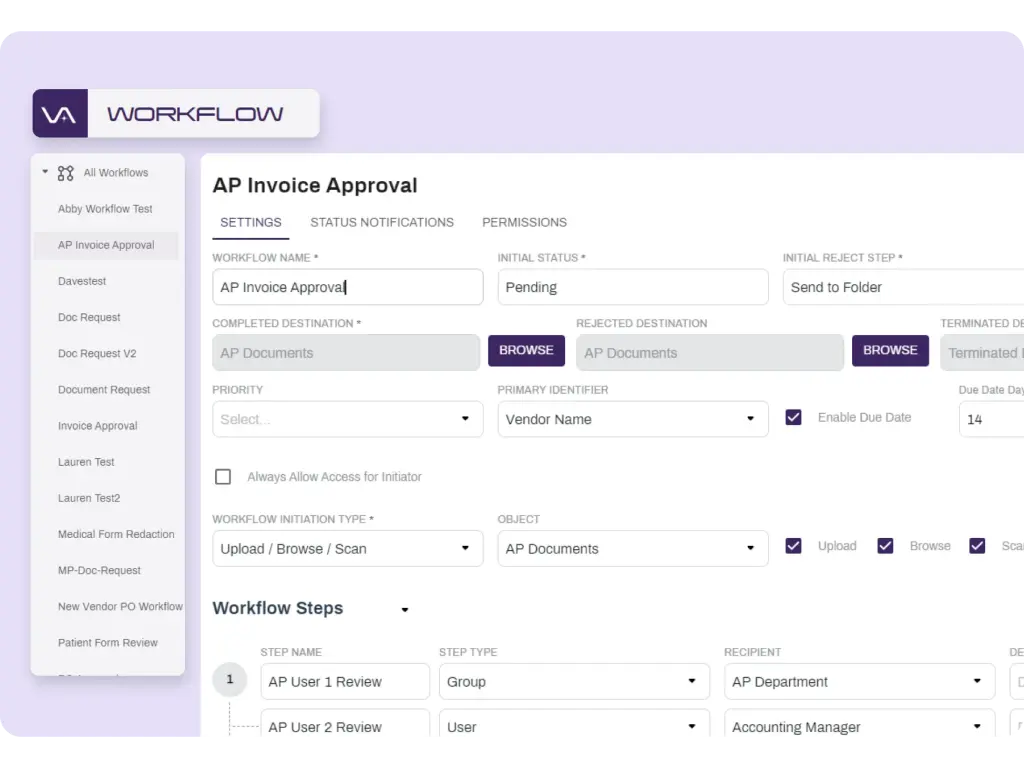The height and width of the screenshot is (768, 1024).
Task: Switch to the Status Notifications tab
Action: point(382,222)
